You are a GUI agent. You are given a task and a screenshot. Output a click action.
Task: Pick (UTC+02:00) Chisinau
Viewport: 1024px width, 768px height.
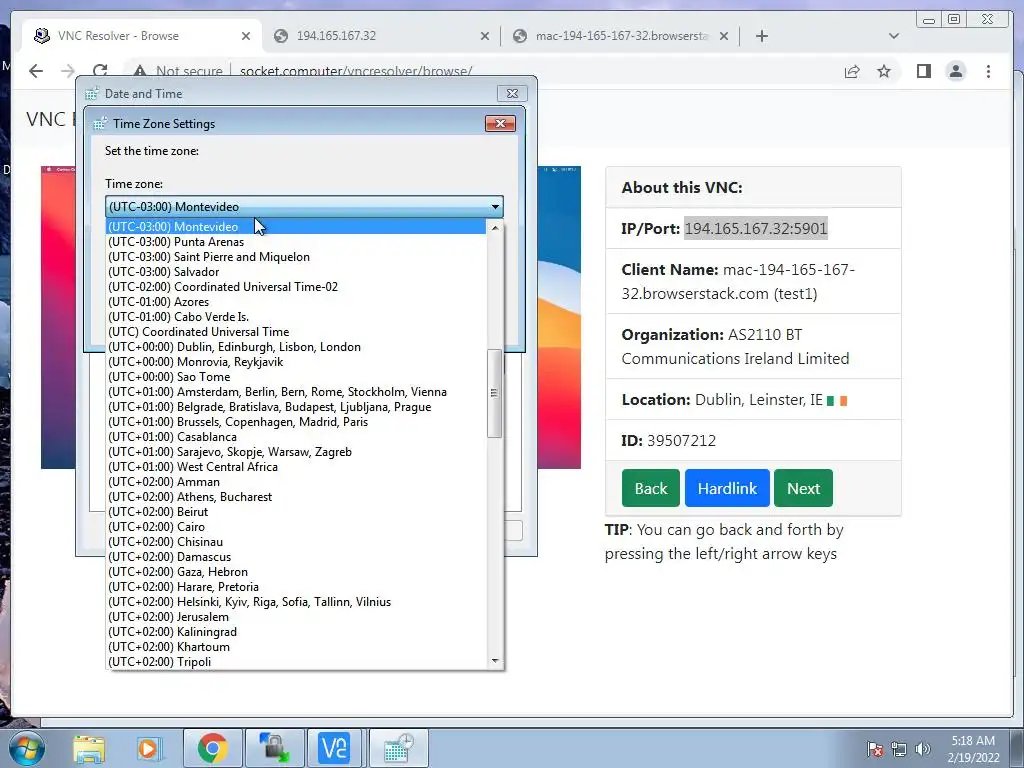[296, 542]
